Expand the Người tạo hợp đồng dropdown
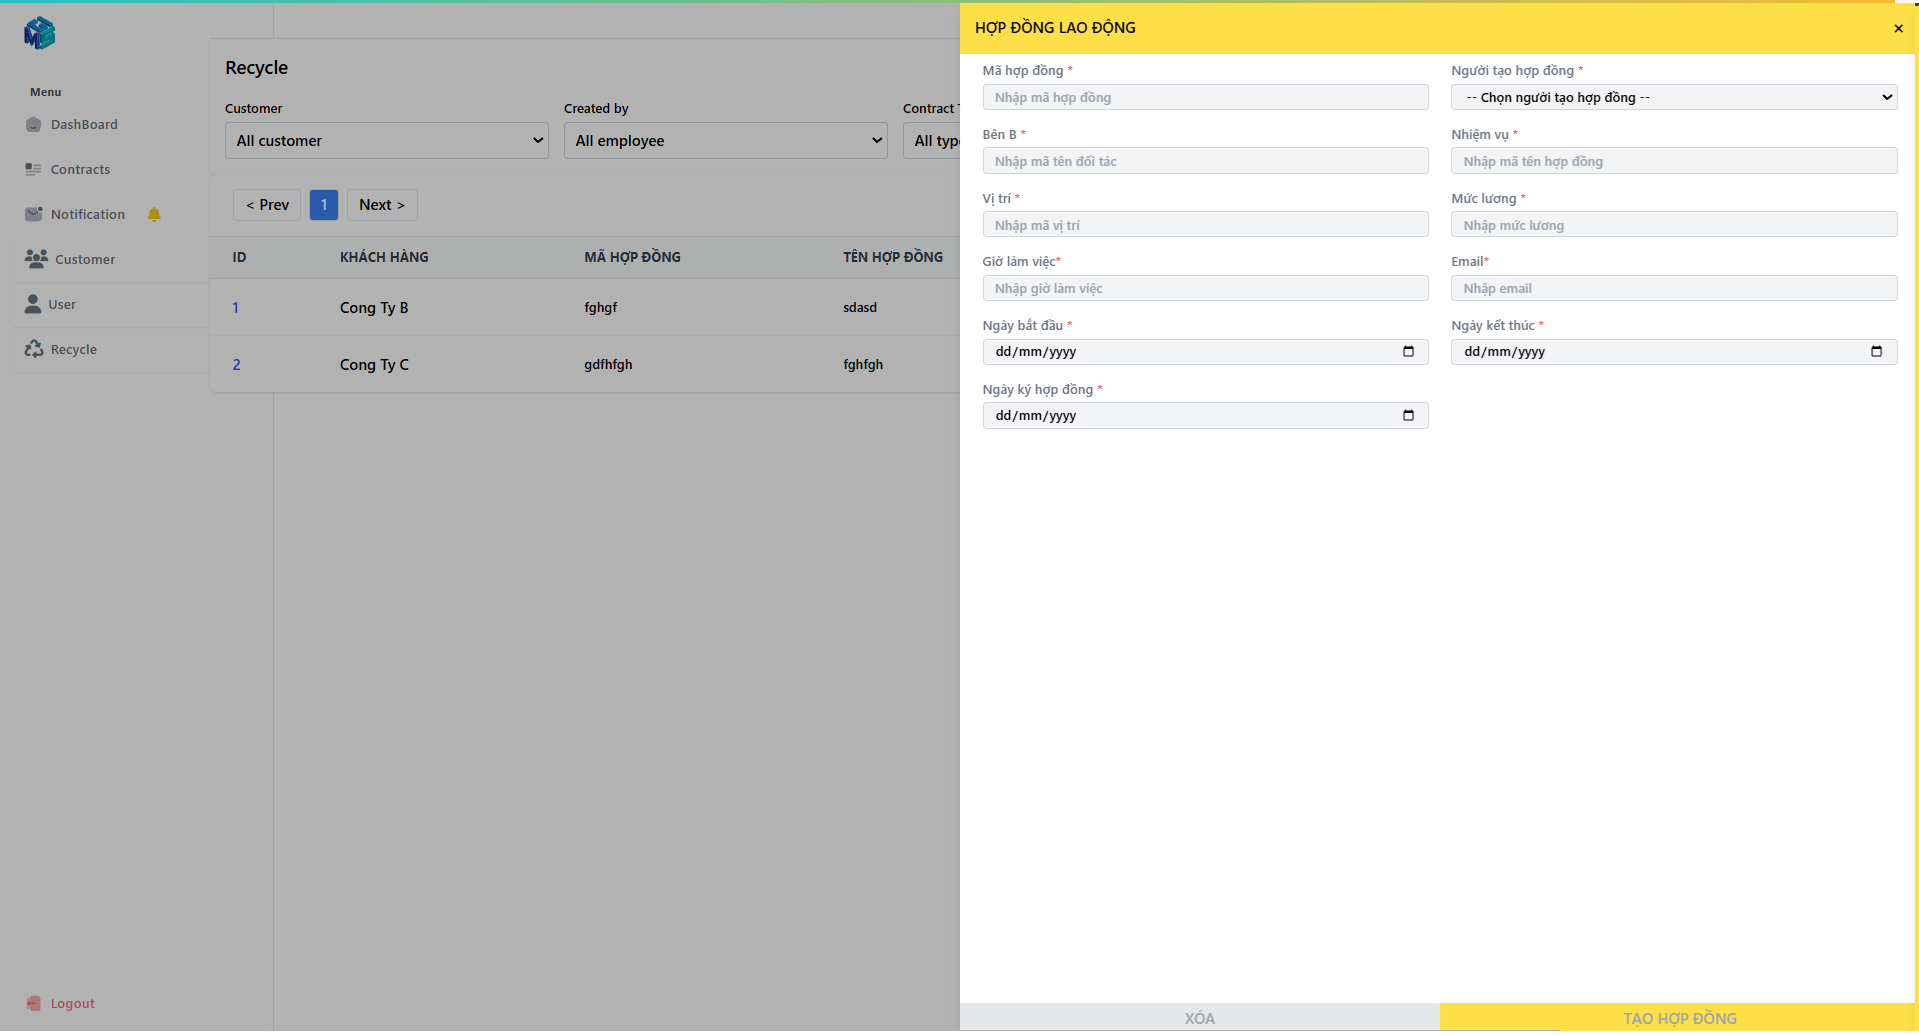1919x1035 pixels. 1673,98
